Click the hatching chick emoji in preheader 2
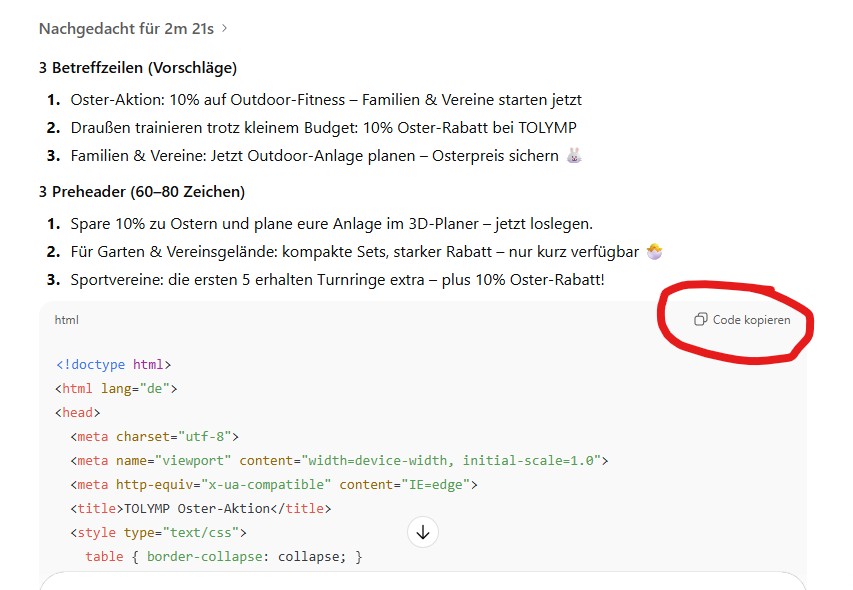This screenshot has width=853, height=590. (654, 252)
